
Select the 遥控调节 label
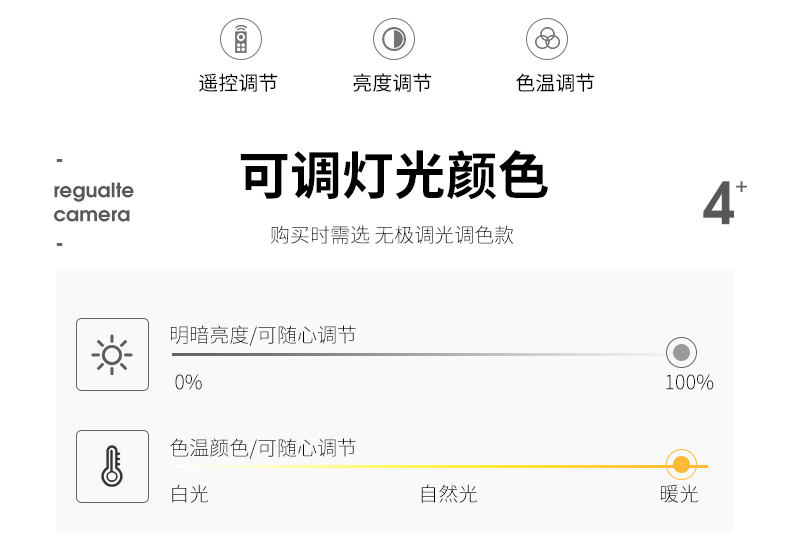[238, 83]
